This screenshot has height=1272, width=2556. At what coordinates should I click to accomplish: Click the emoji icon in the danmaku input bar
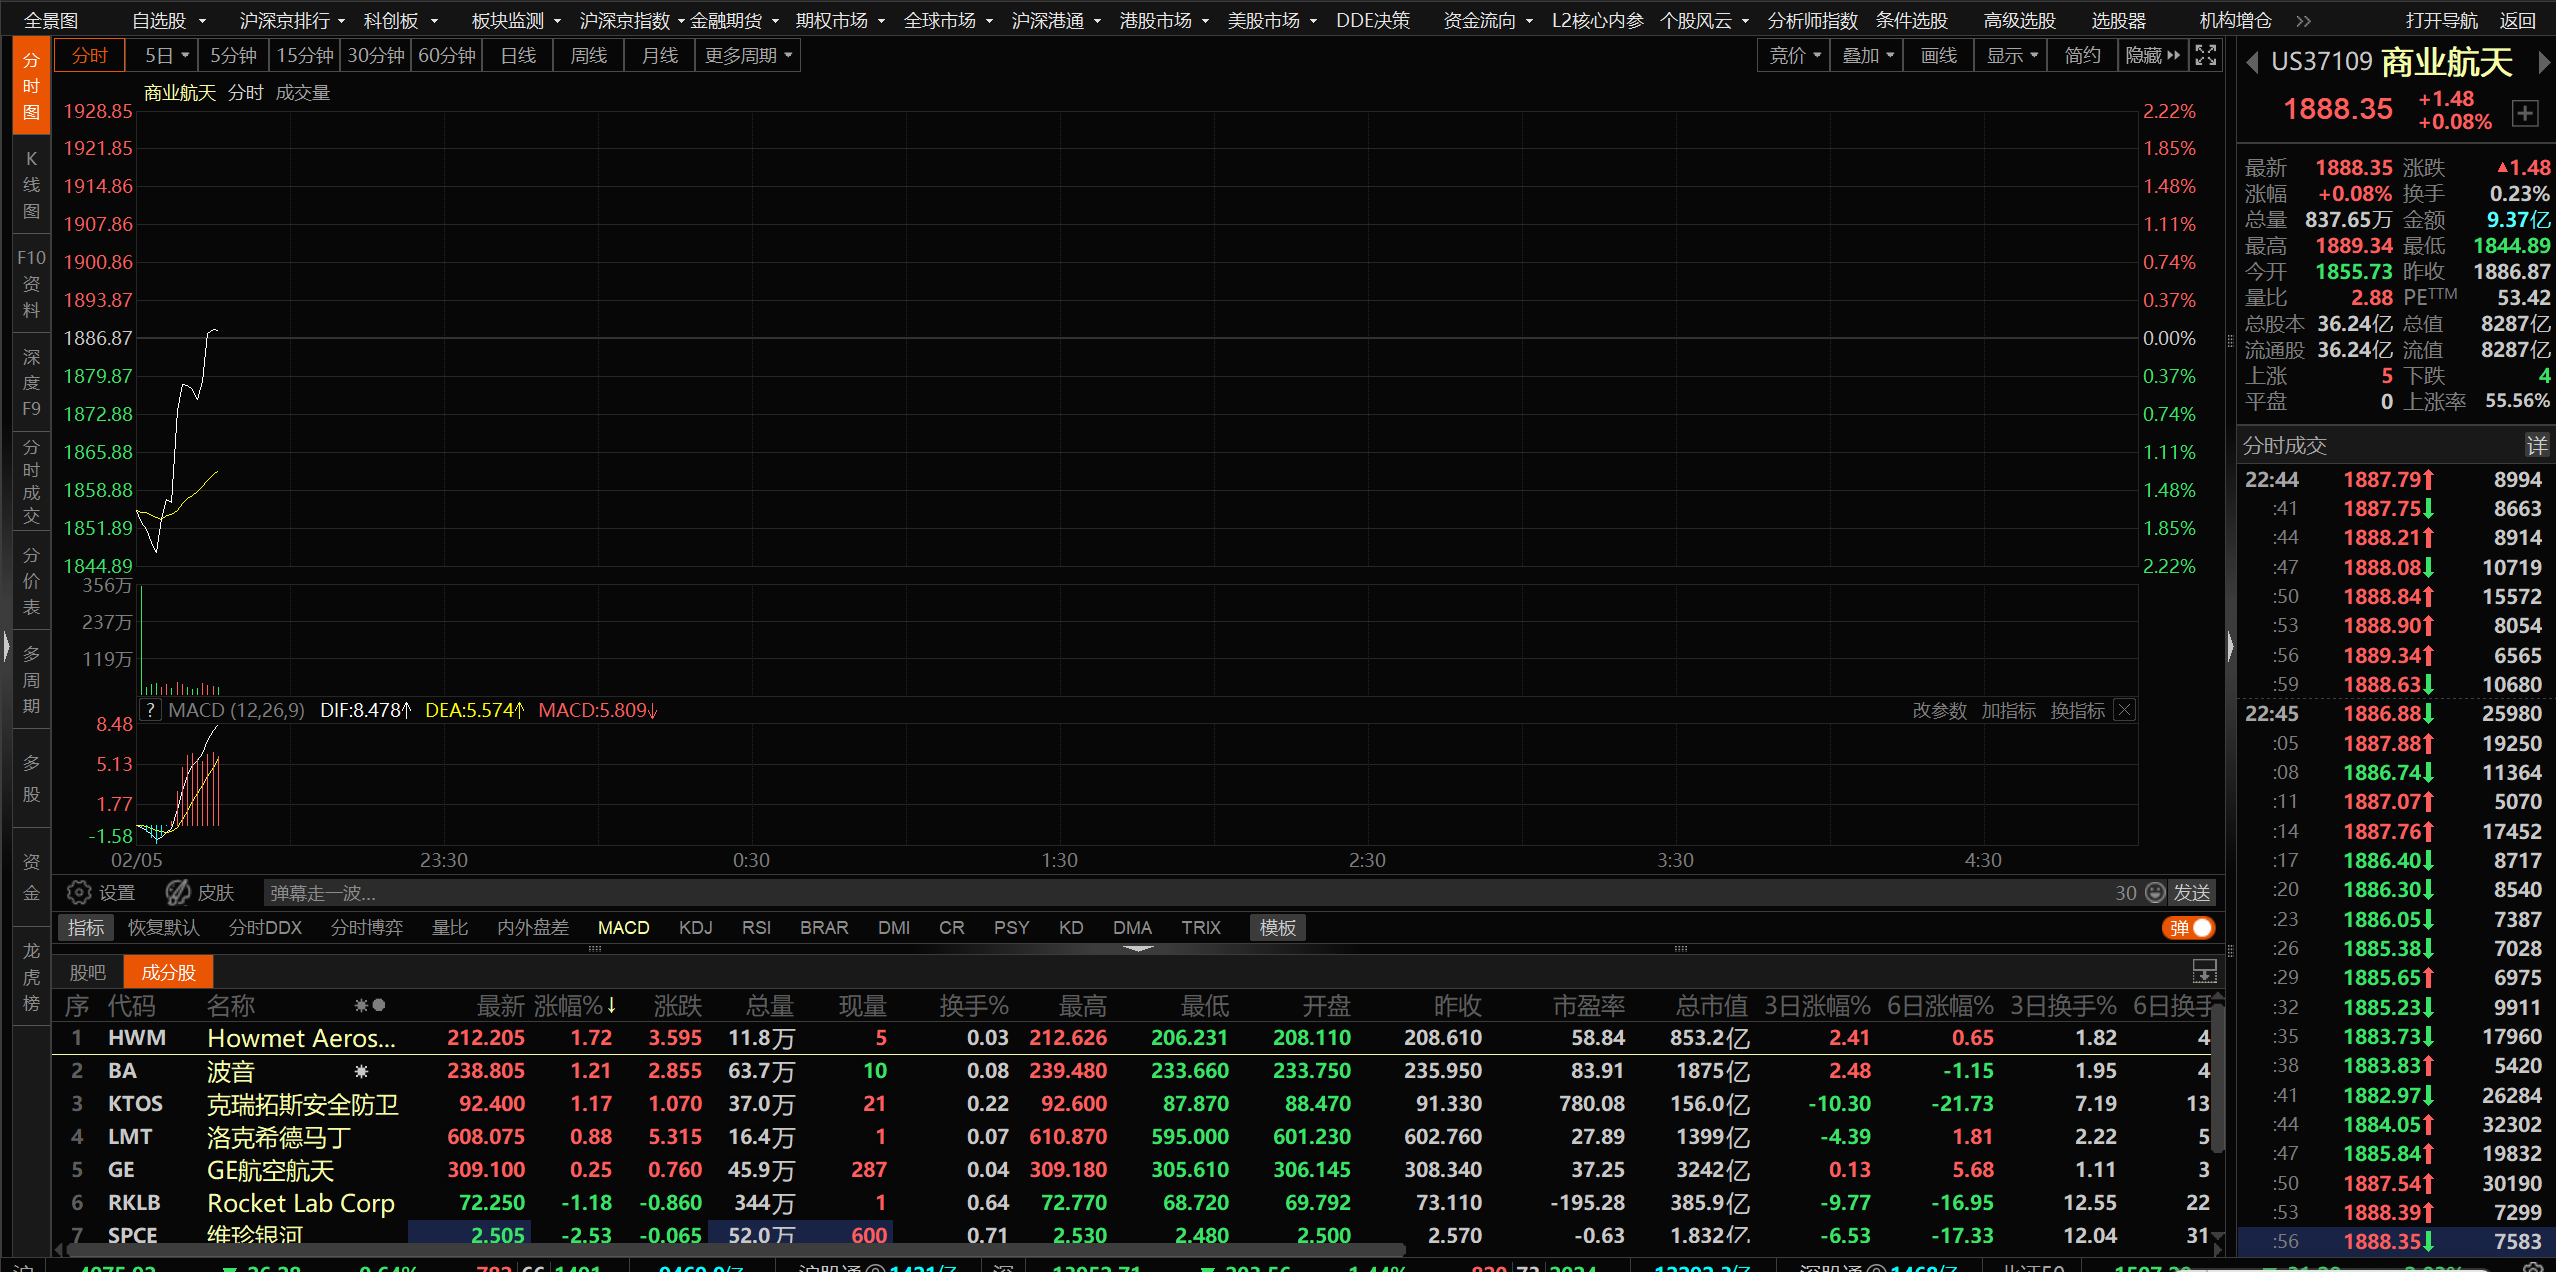(x=2155, y=892)
